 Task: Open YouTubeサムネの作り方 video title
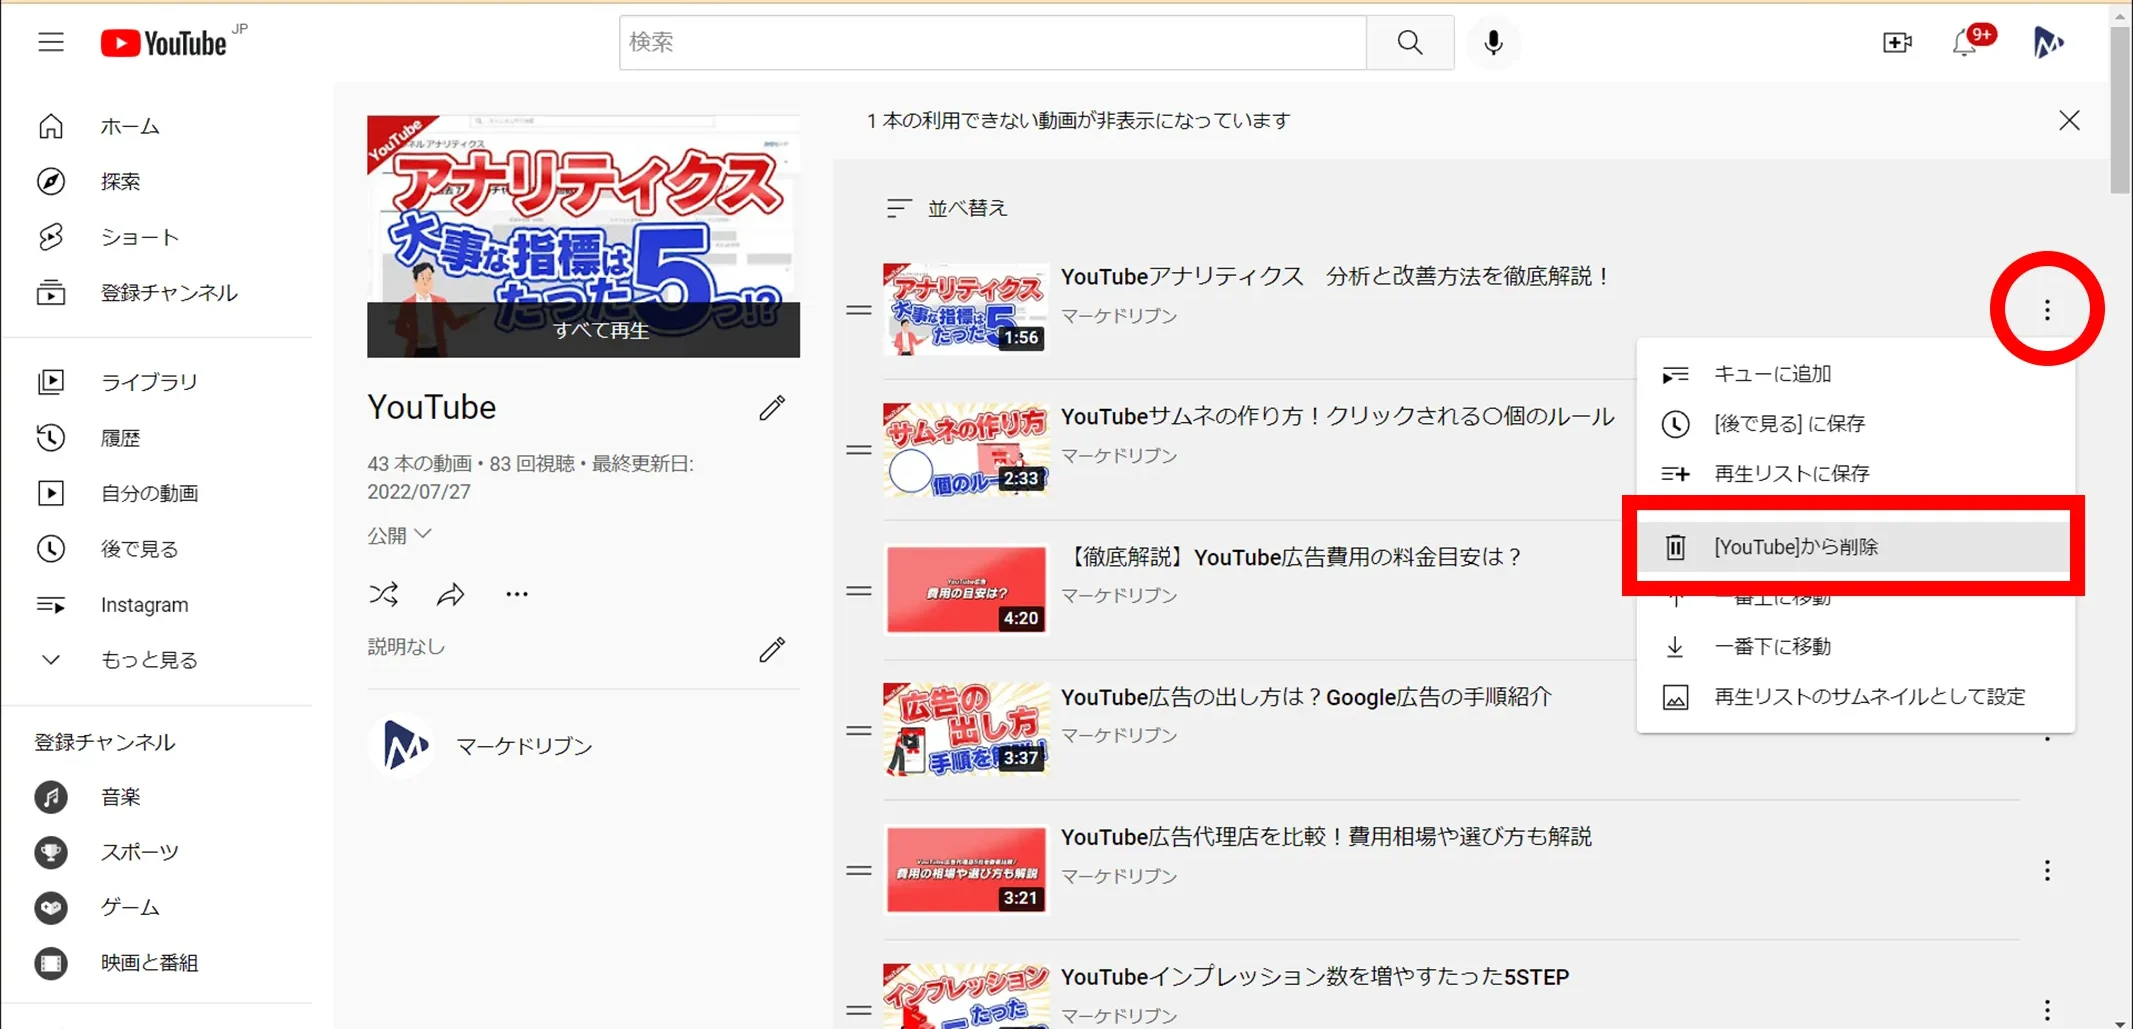tap(1337, 417)
